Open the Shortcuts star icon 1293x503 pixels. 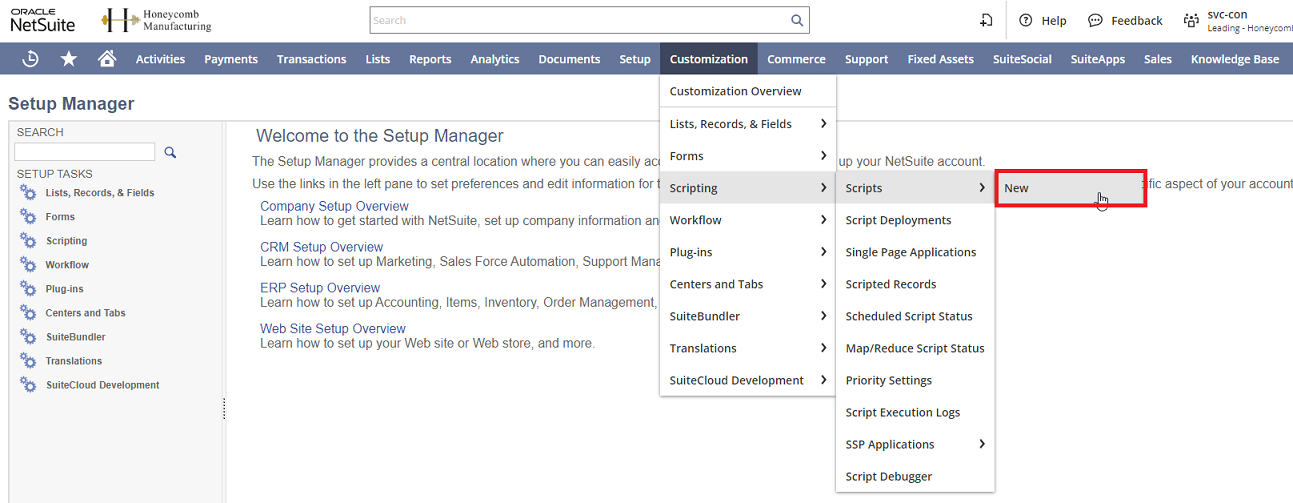coord(69,59)
